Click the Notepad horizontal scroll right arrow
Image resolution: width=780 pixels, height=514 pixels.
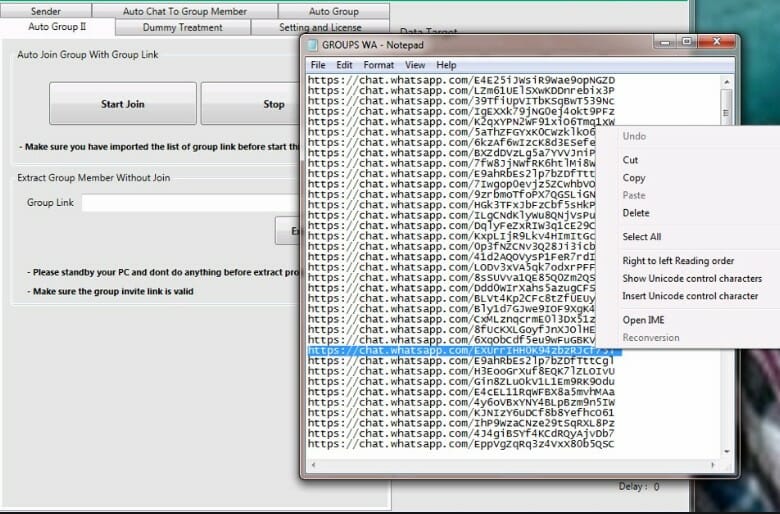point(713,465)
